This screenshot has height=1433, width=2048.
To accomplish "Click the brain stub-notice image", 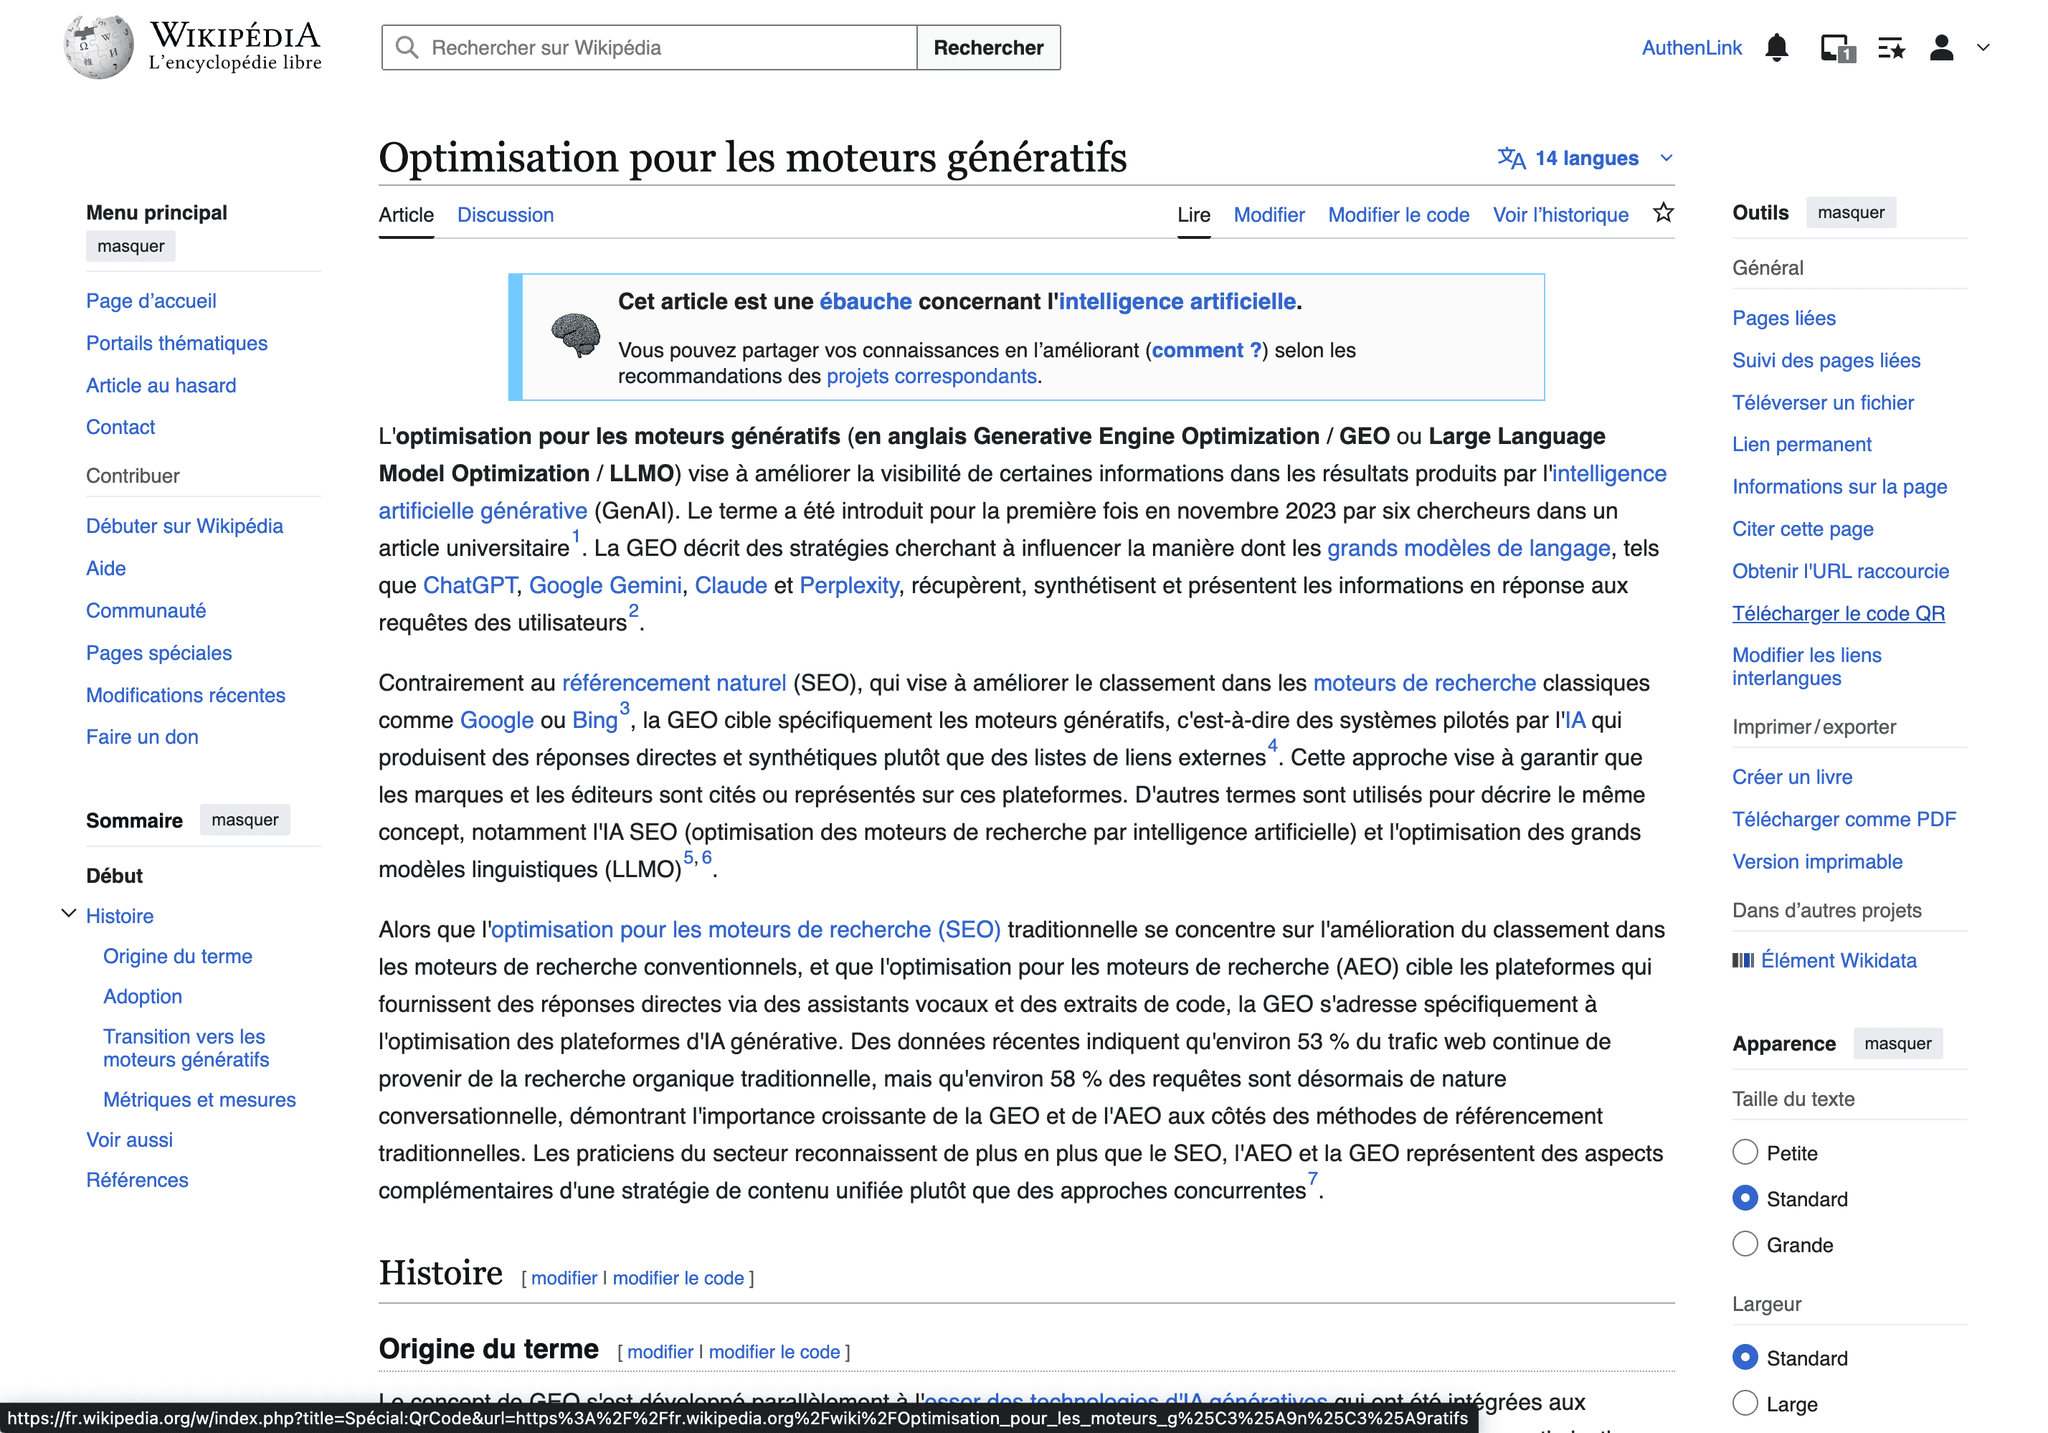I will 576,335.
